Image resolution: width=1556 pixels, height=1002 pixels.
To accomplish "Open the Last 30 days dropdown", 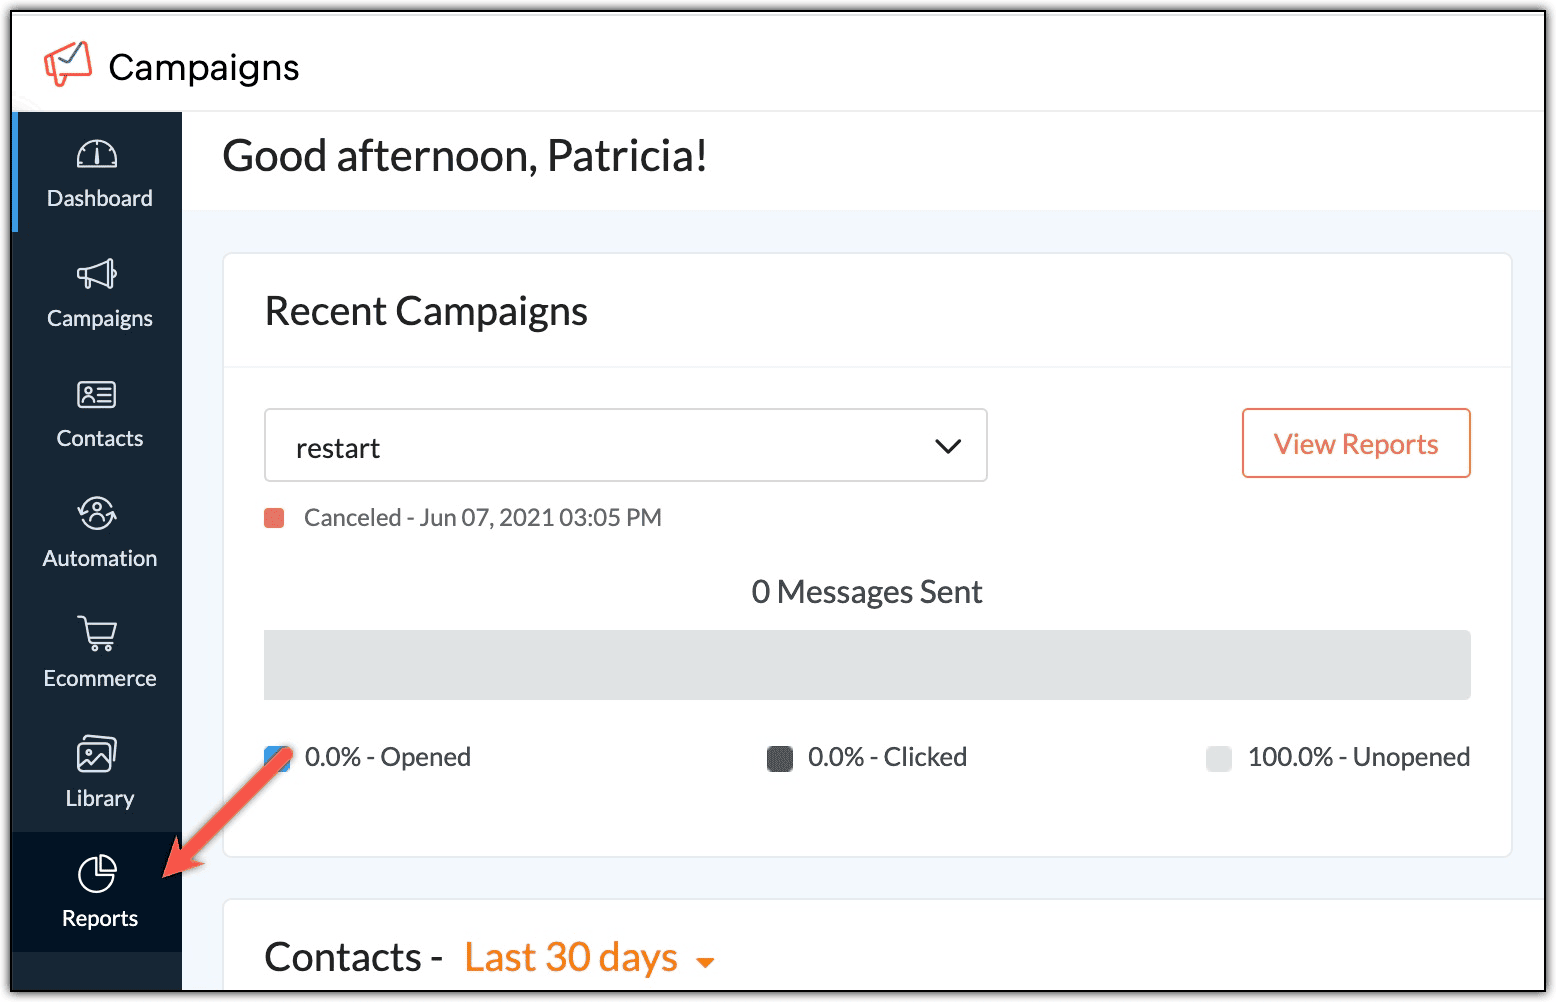I will 589,958.
